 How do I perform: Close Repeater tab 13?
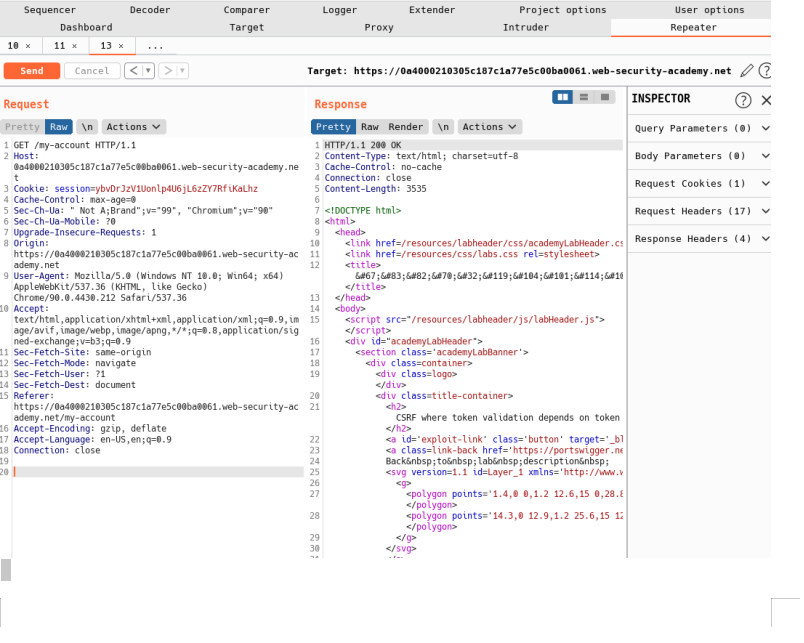coord(121,46)
